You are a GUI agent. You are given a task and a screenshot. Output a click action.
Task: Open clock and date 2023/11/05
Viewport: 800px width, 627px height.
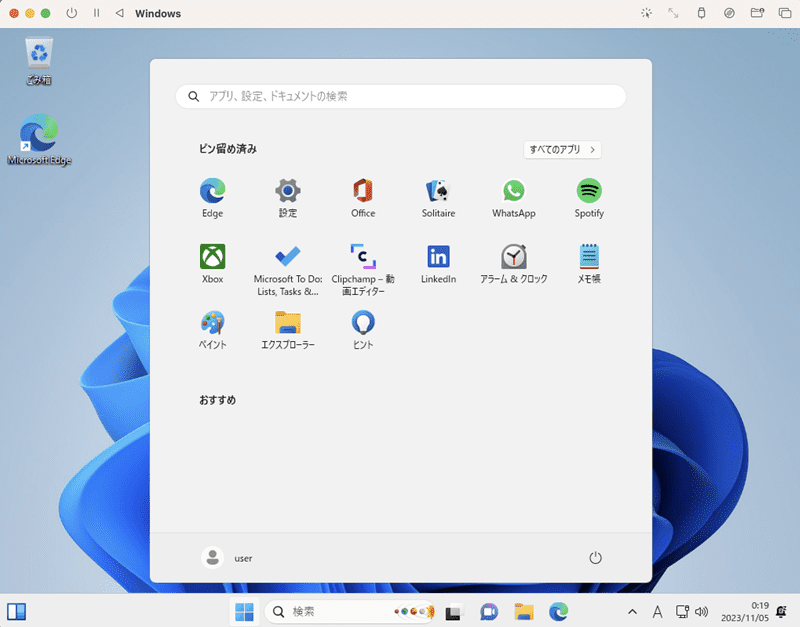click(744, 611)
